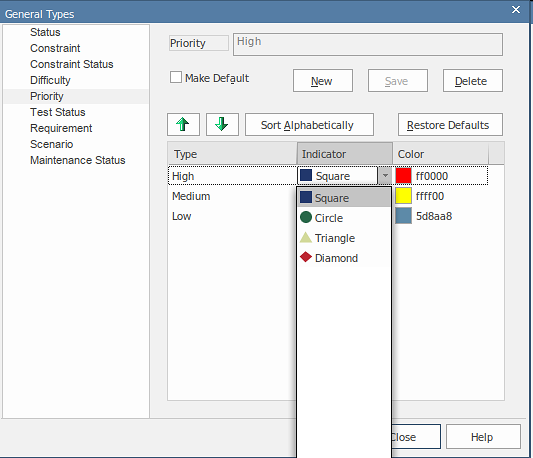
Task: Open Maintenance Status category
Action: click(x=78, y=160)
